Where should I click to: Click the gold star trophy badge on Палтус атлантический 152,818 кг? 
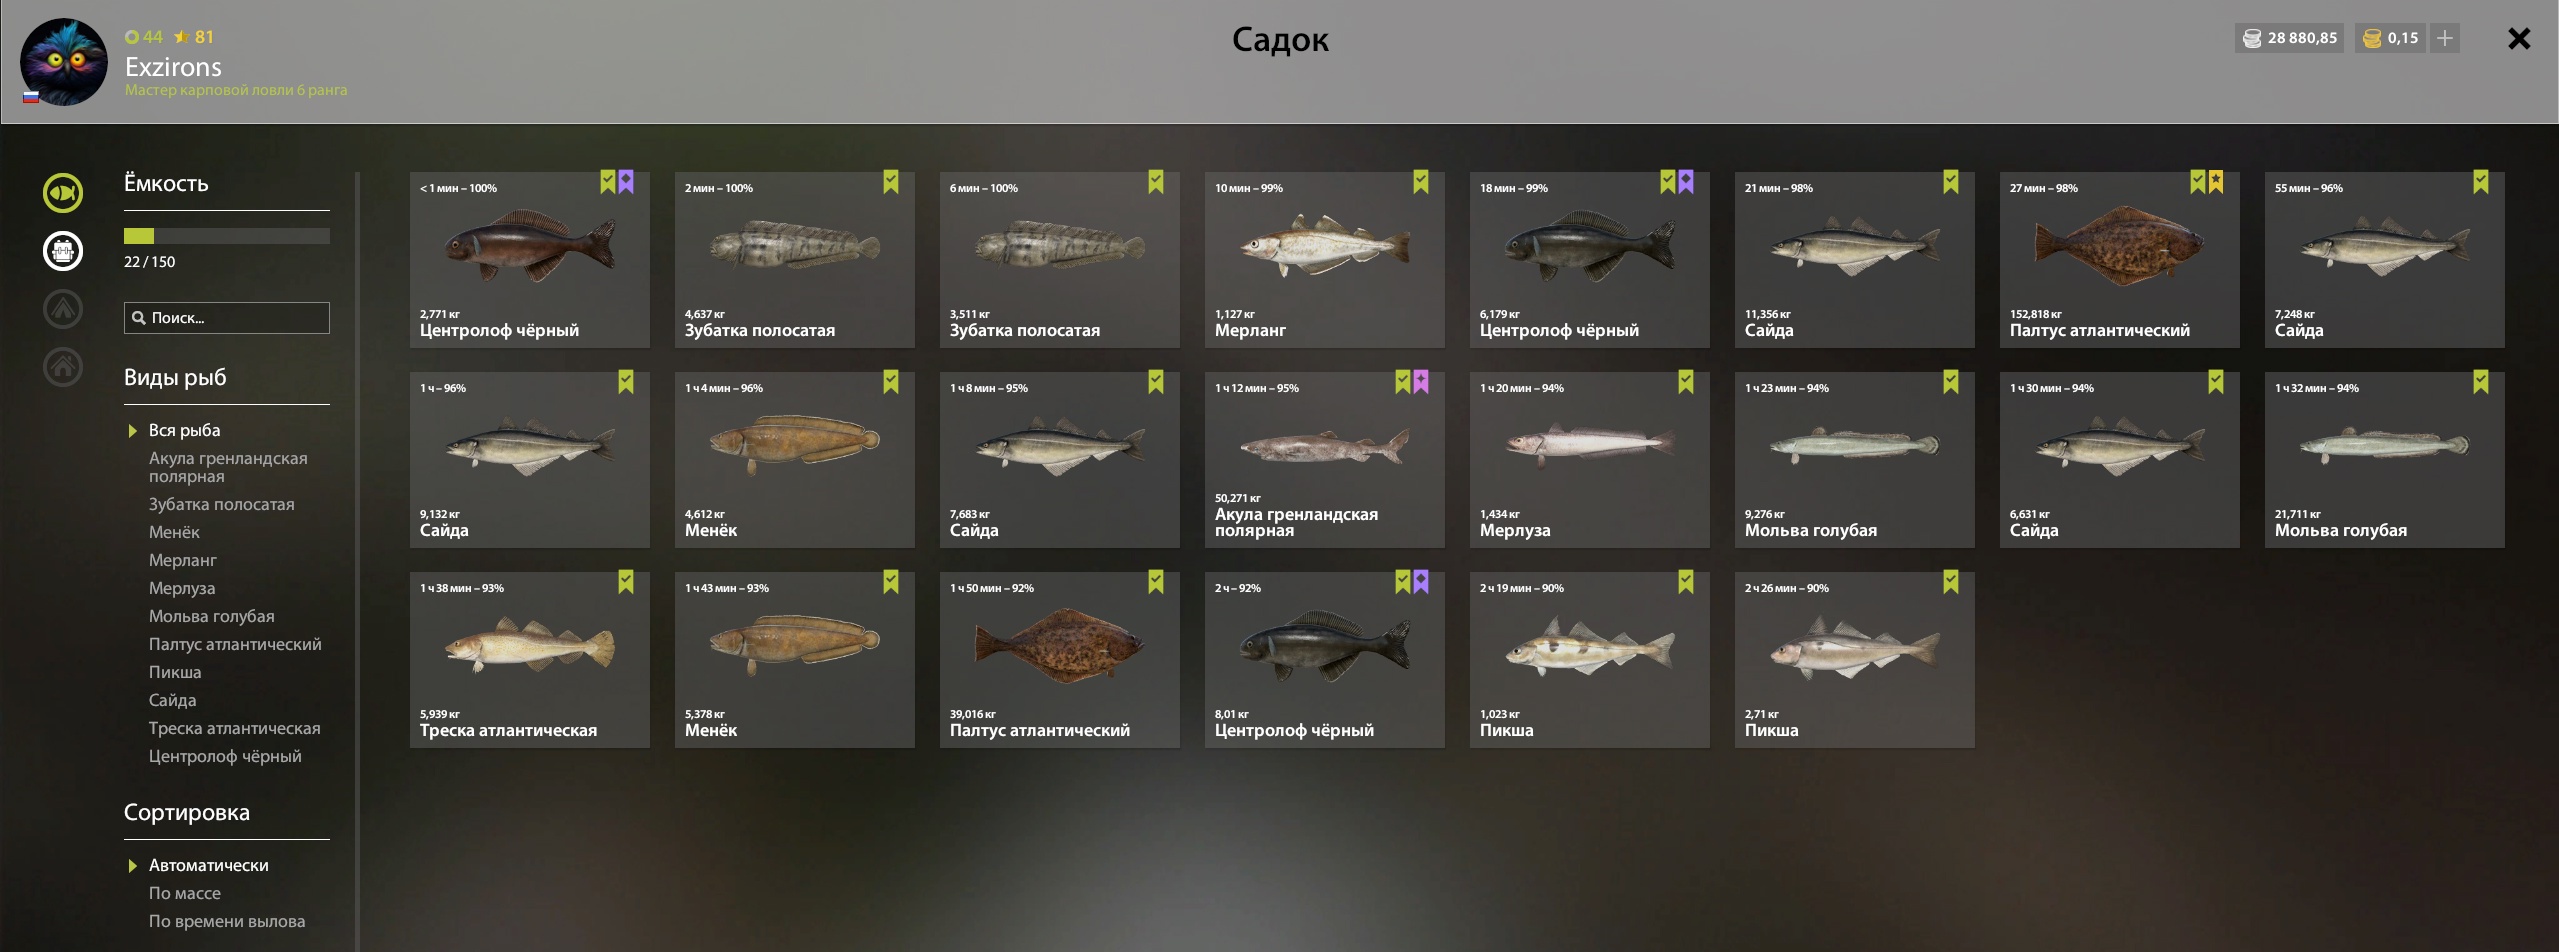coord(2216,182)
